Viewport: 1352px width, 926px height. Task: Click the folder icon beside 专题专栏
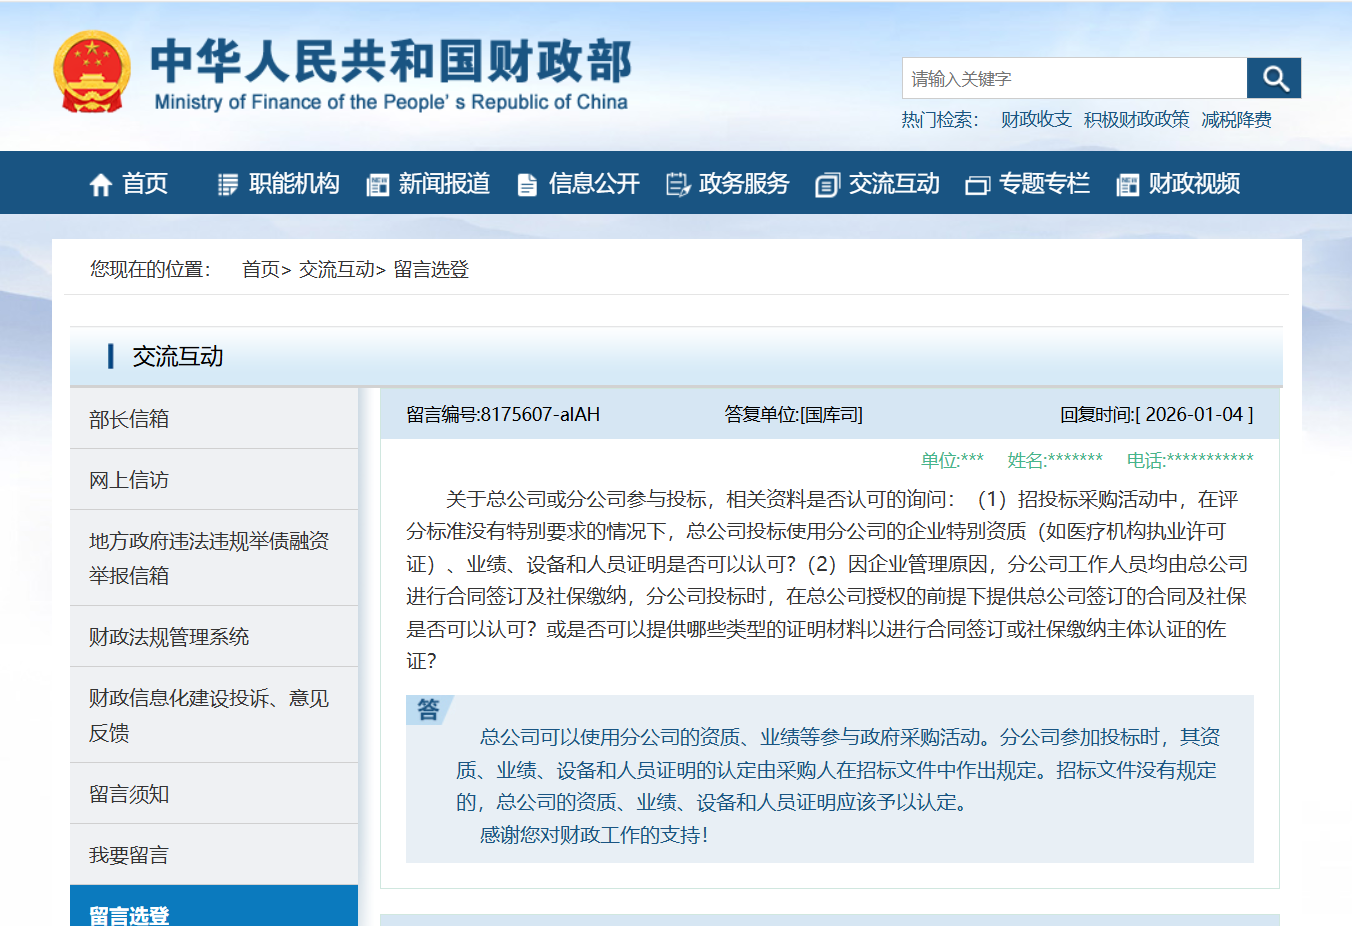tap(977, 186)
